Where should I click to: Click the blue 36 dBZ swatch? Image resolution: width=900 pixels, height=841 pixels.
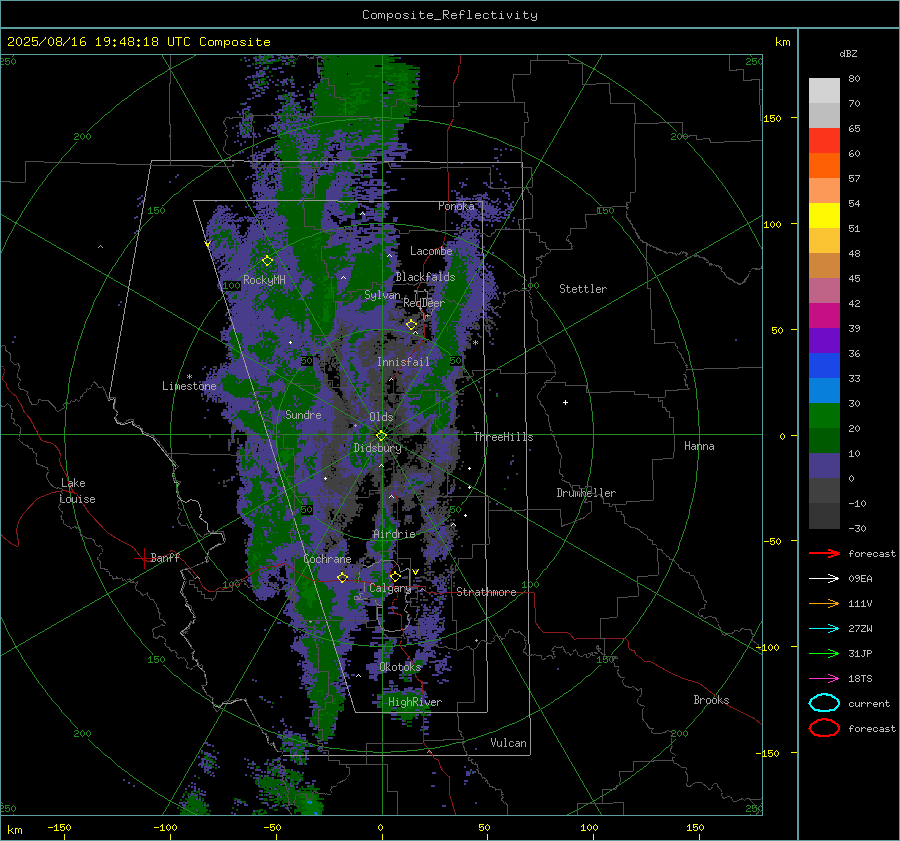(824, 365)
